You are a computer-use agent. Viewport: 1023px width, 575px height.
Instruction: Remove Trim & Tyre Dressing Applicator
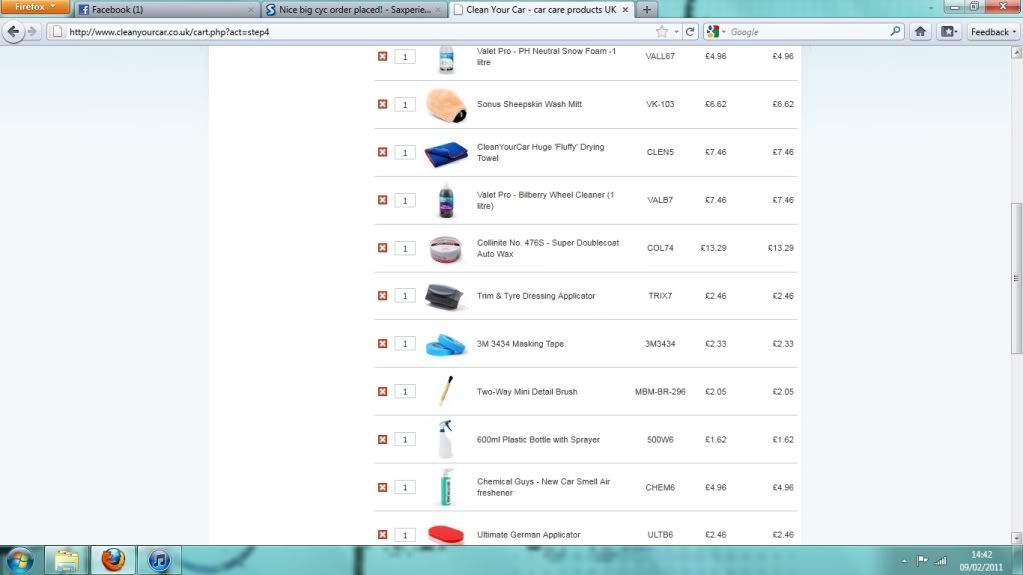click(382, 296)
